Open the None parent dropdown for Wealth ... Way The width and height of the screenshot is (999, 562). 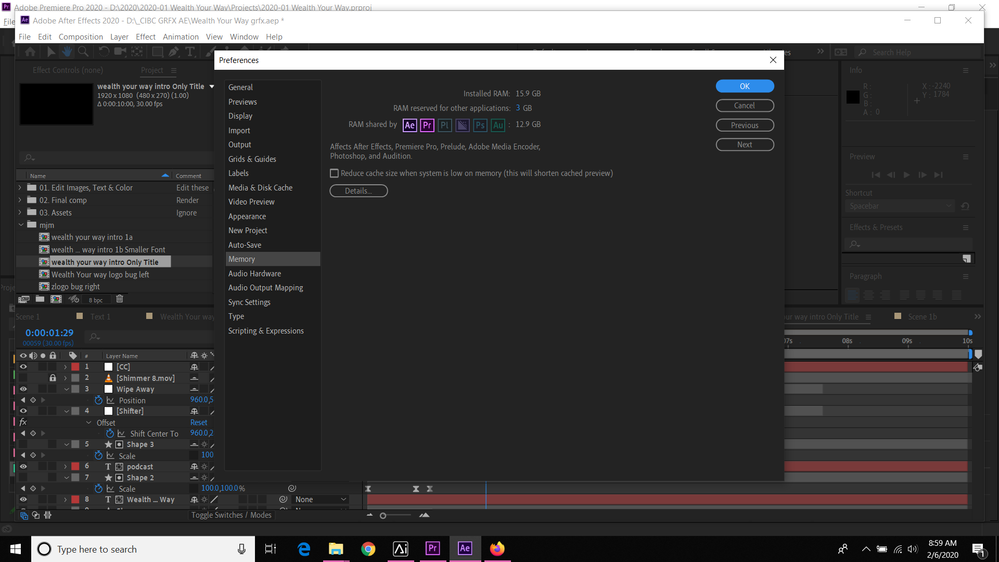click(x=320, y=500)
